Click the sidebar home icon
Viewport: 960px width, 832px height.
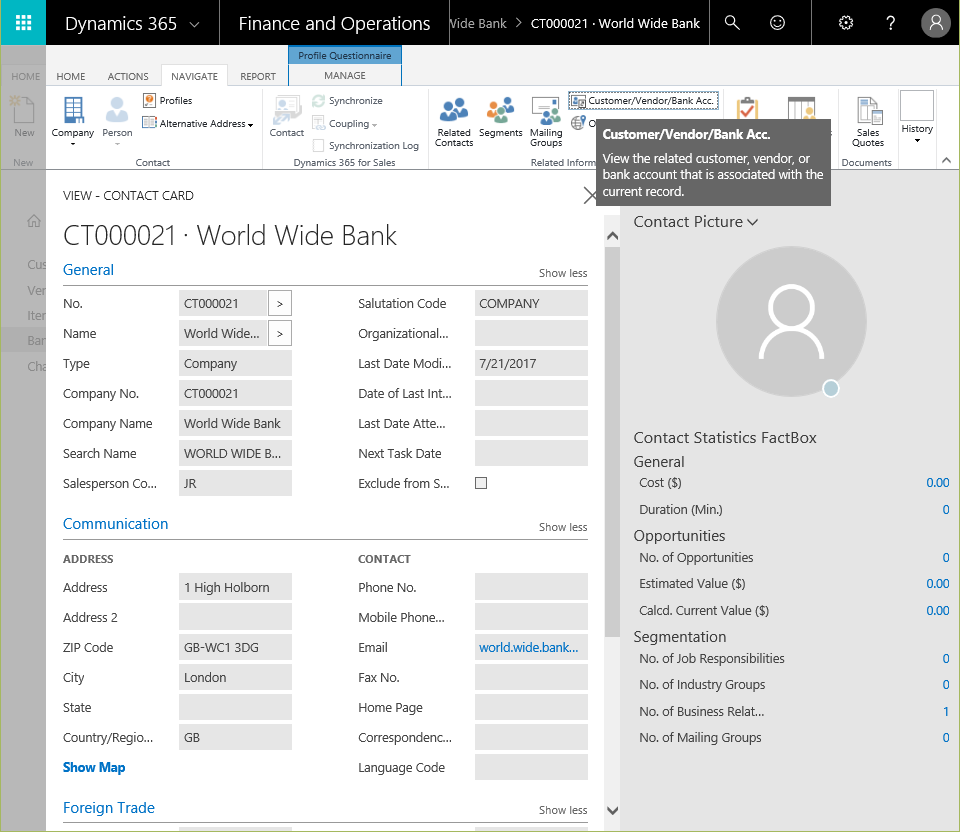point(34,221)
